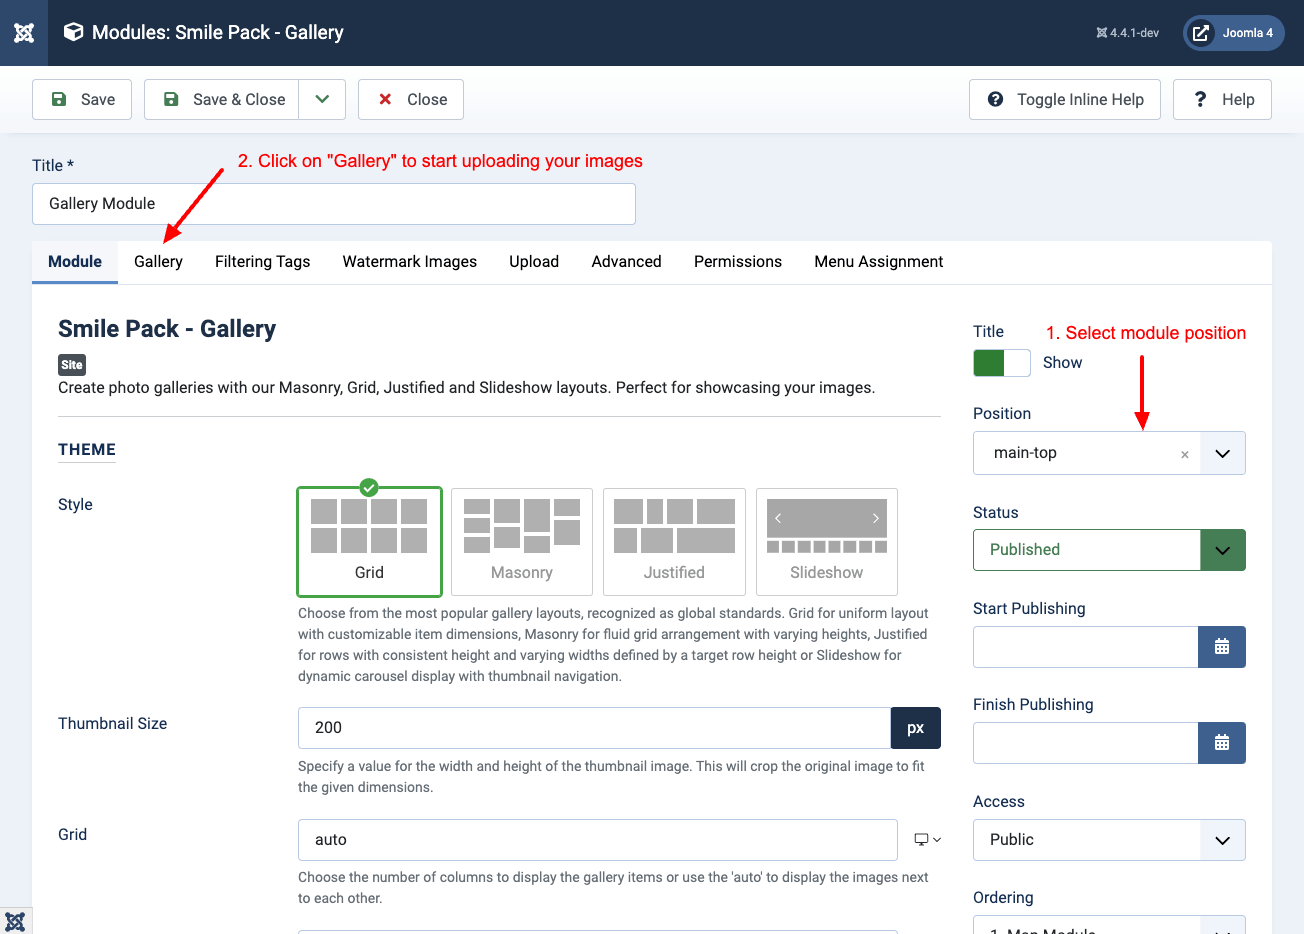The height and width of the screenshot is (934, 1304).
Task: Open the device breakpoint selector beside Grid
Action: click(928, 840)
